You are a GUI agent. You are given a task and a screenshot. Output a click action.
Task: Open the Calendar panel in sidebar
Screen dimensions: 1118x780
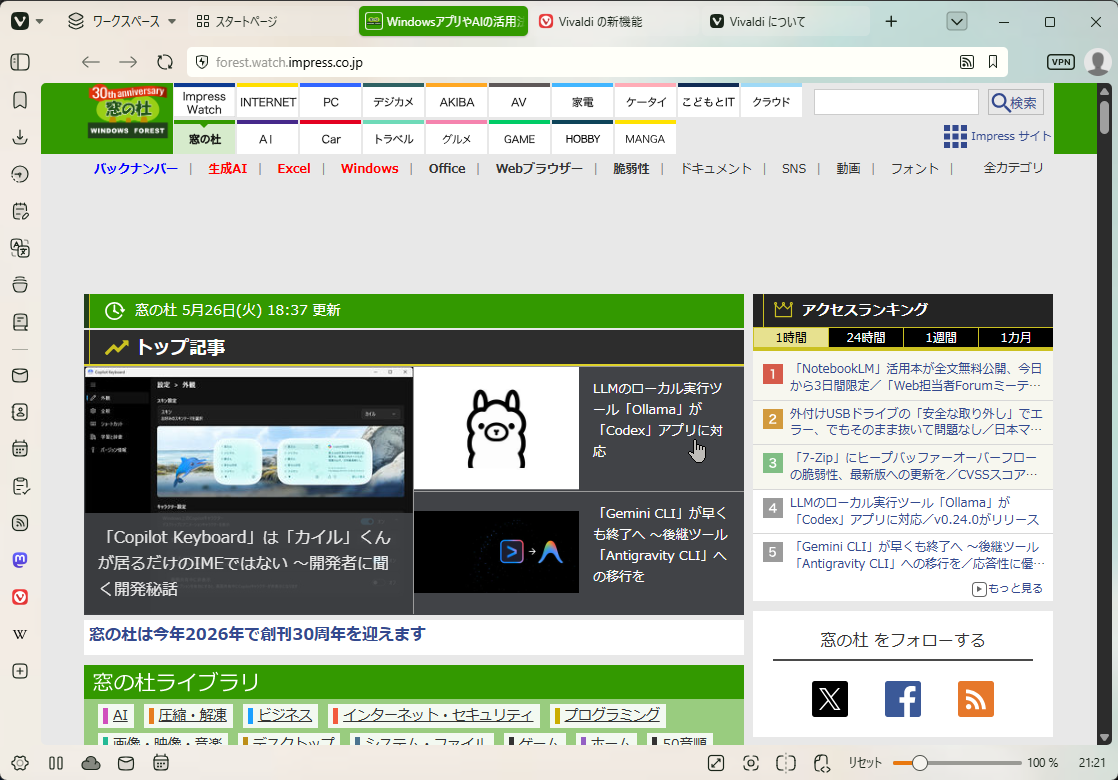coord(21,449)
